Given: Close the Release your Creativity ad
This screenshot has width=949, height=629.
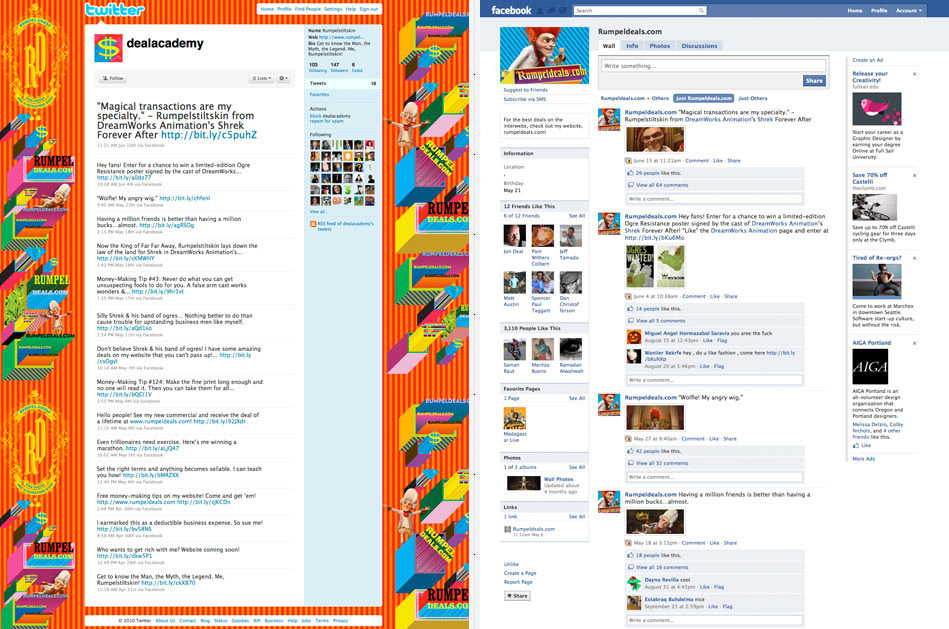Looking at the screenshot, I should point(914,74).
